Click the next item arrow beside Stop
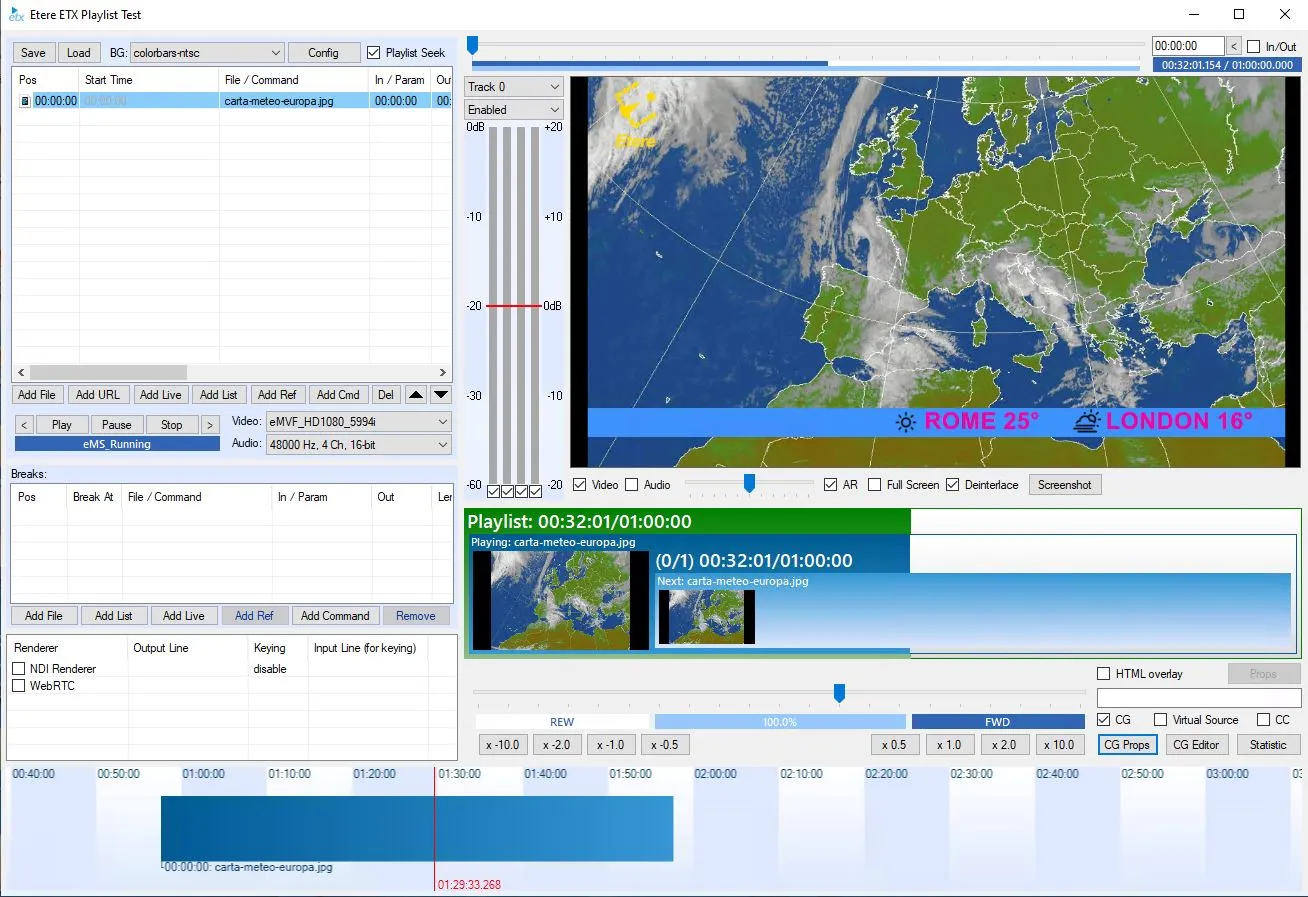The width and height of the screenshot is (1308, 897). pyautogui.click(x=210, y=425)
